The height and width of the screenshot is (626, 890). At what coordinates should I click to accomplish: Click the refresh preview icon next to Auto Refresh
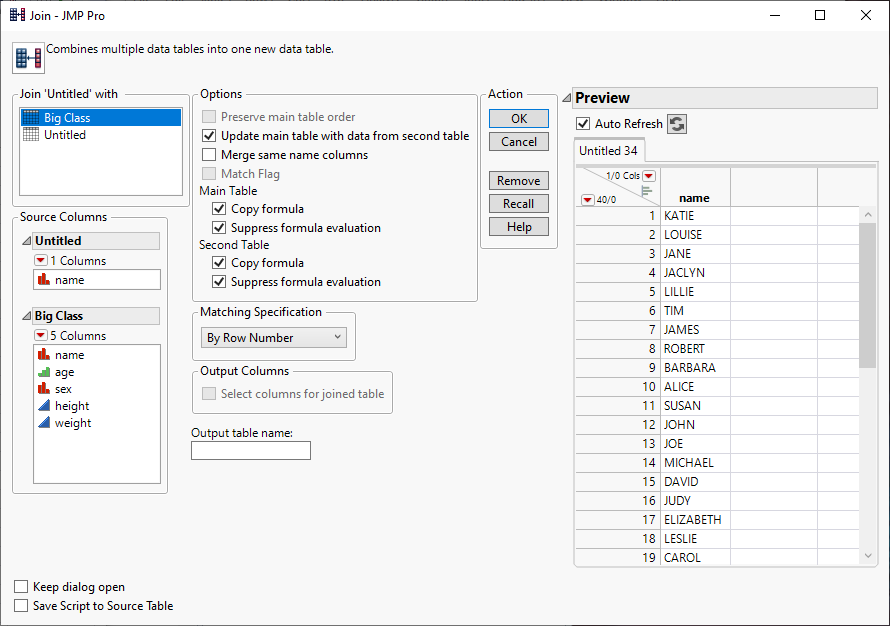pos(677,124)
